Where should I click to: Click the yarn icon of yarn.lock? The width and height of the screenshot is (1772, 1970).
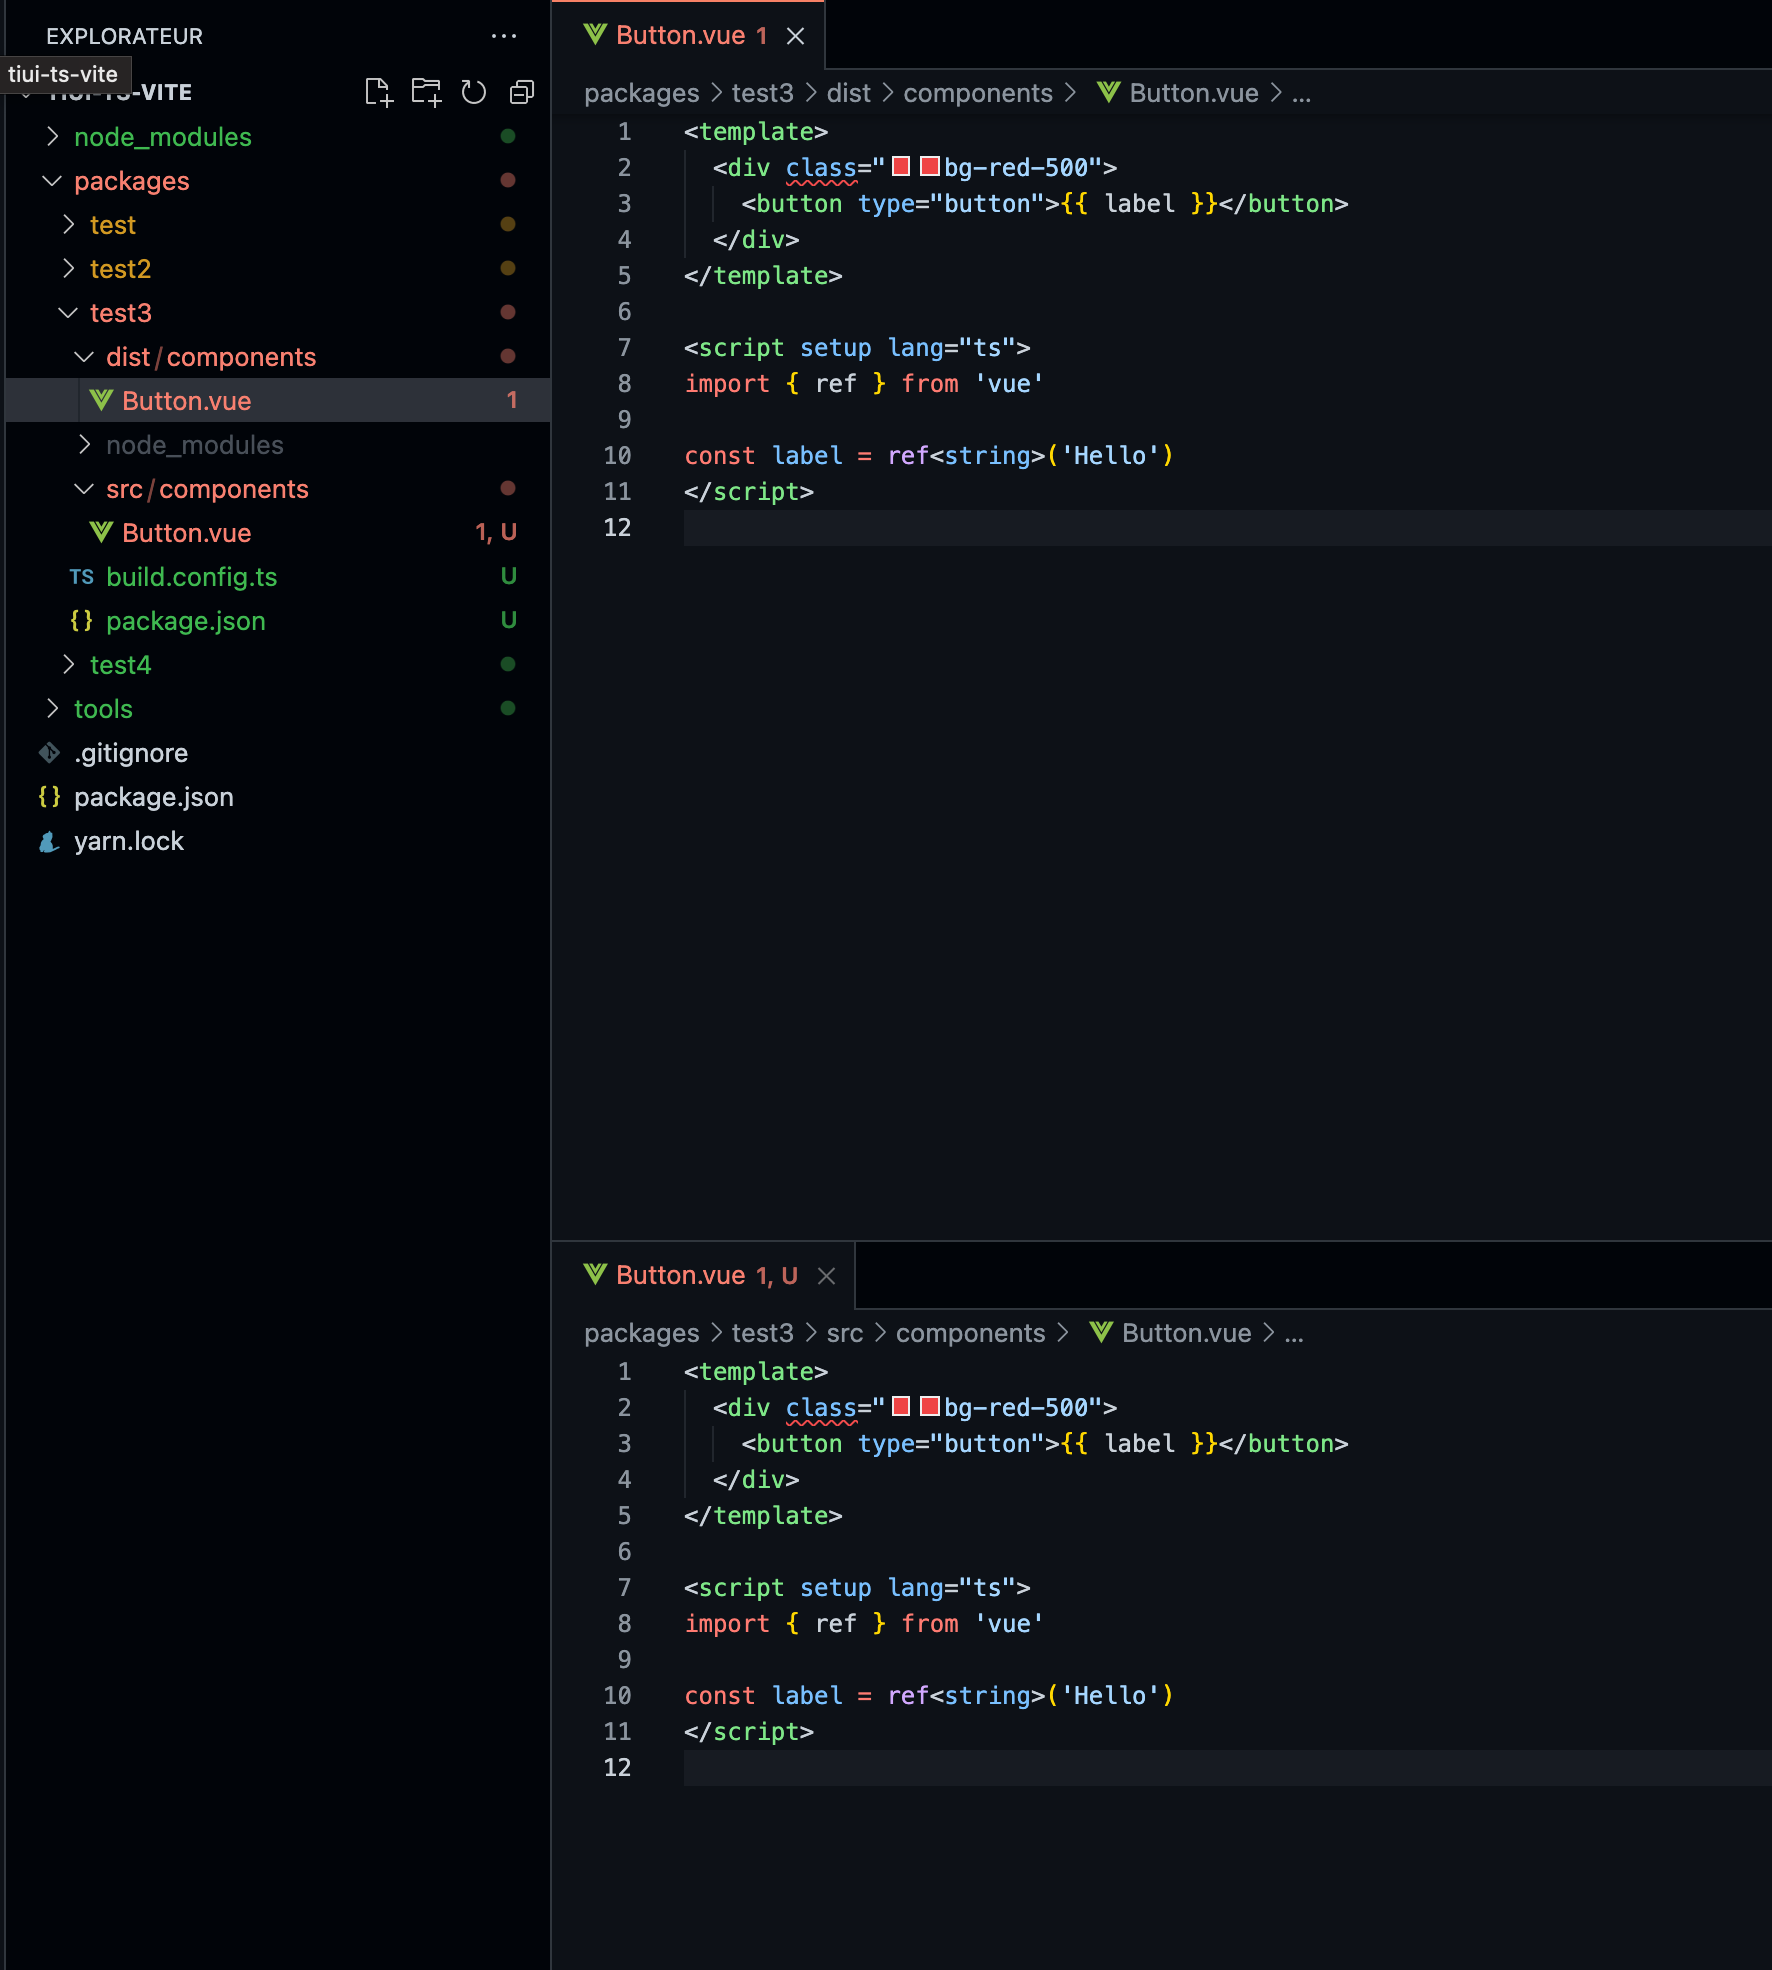point(49,841)
